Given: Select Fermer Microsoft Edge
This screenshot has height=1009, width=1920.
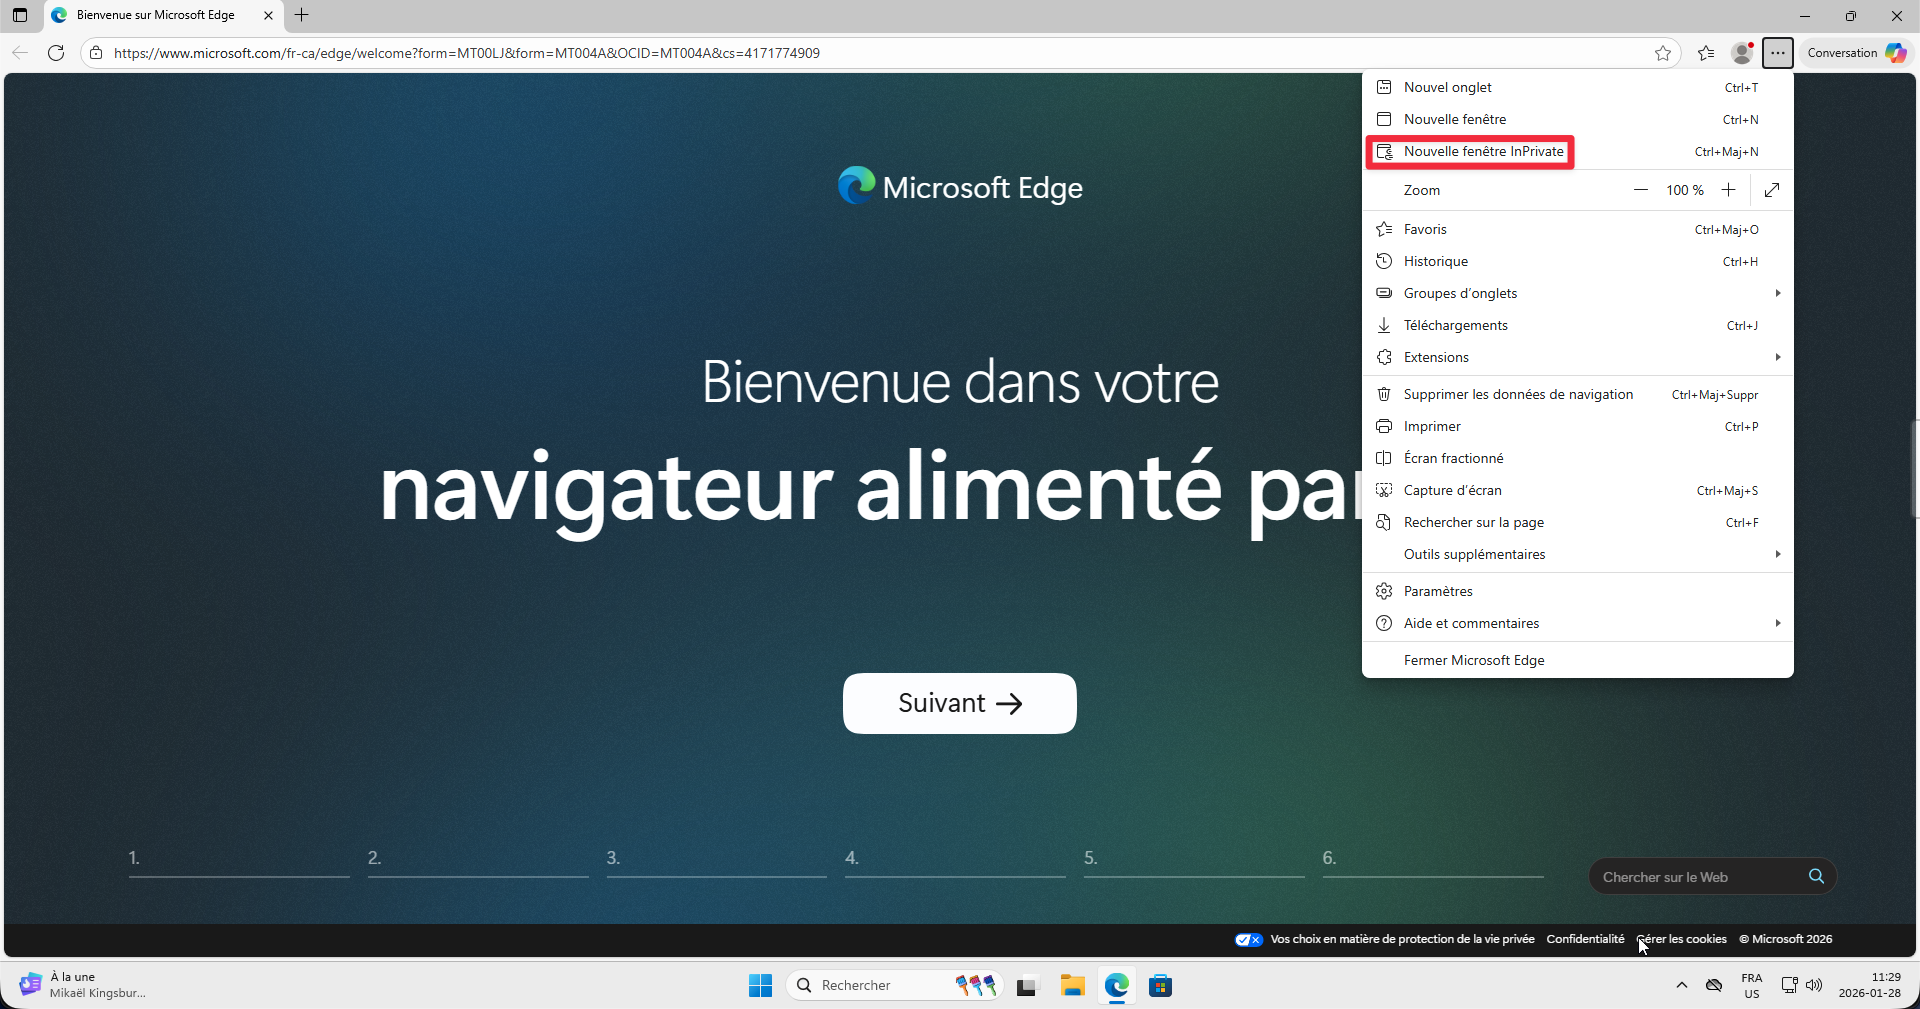Looking at the screenshot, I should [1578, 661].
